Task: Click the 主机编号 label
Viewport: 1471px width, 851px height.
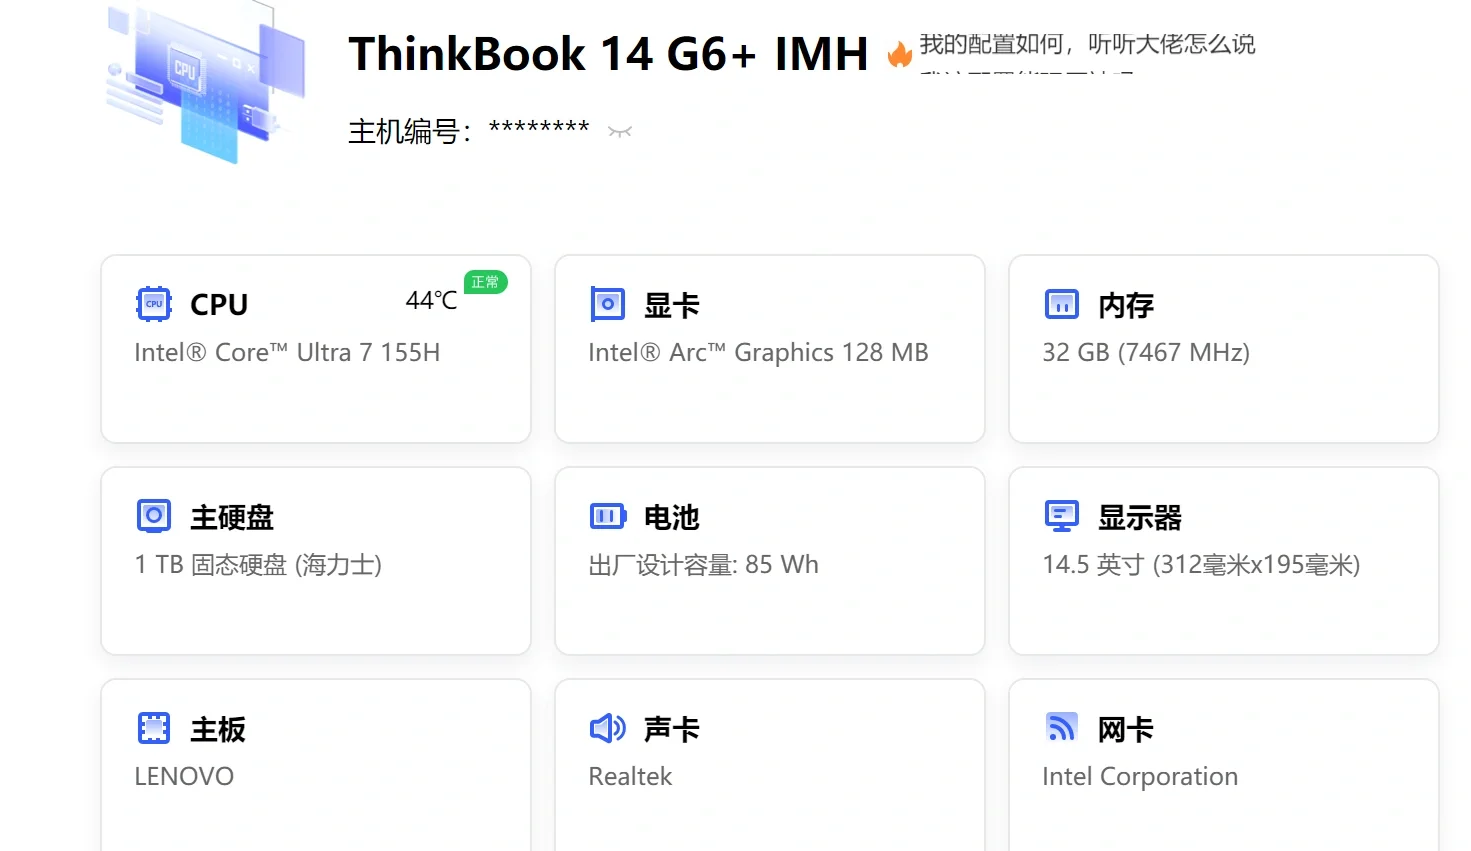Action: pos(410,131)
